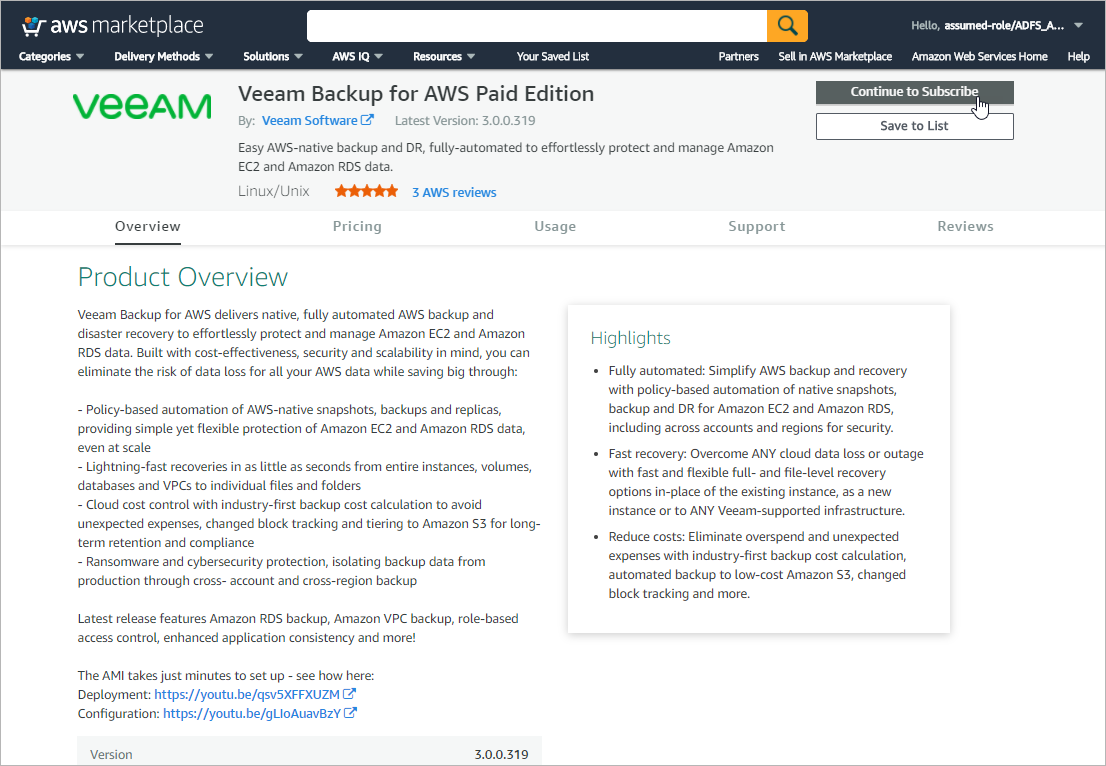Click the Veeam logo image

click(142, 107)
